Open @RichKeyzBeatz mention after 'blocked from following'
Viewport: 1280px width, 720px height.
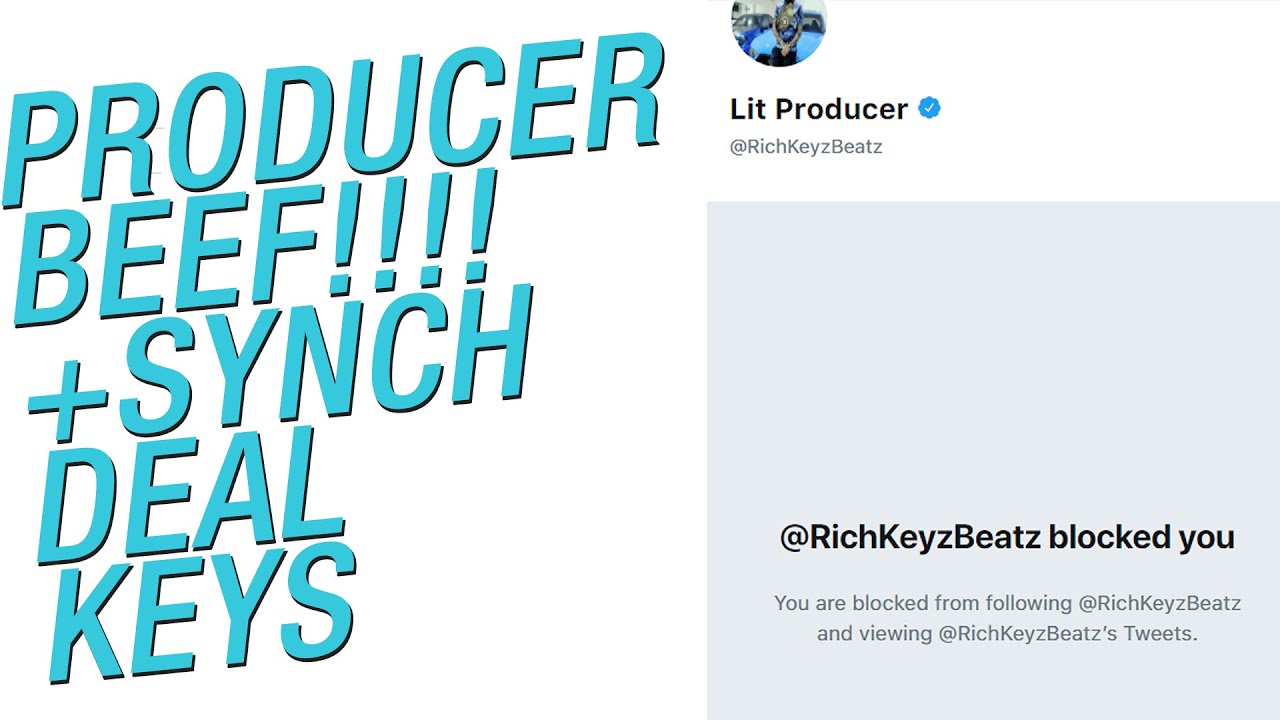pos(1159,603)
